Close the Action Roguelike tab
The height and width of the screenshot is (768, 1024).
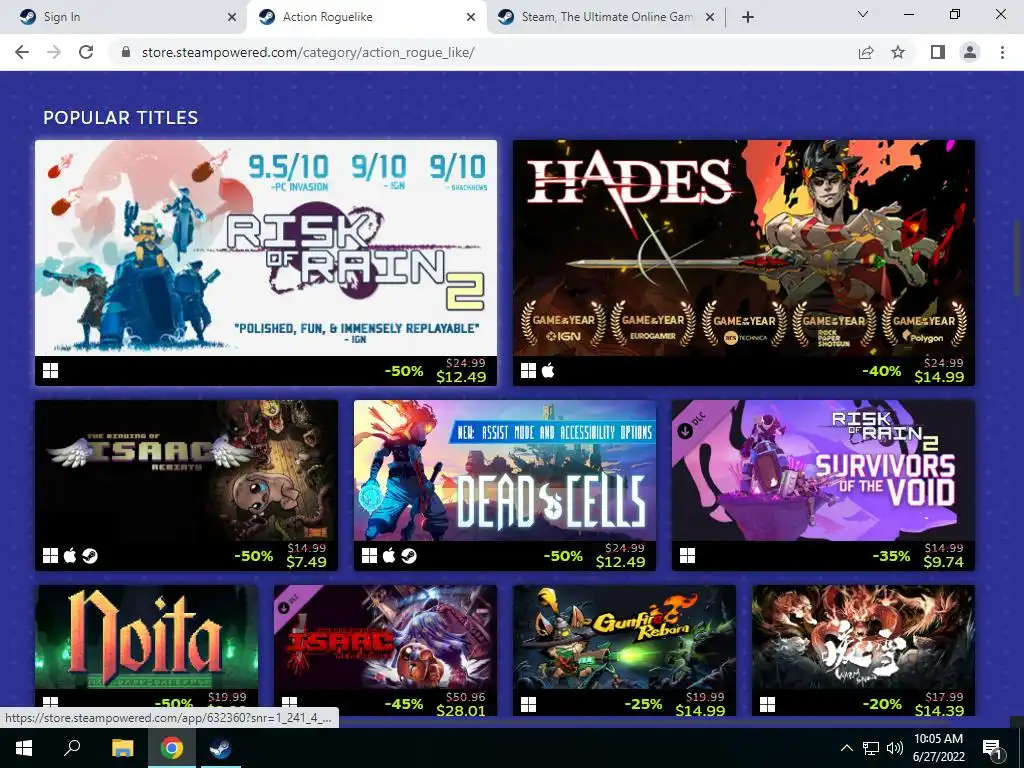471,17
